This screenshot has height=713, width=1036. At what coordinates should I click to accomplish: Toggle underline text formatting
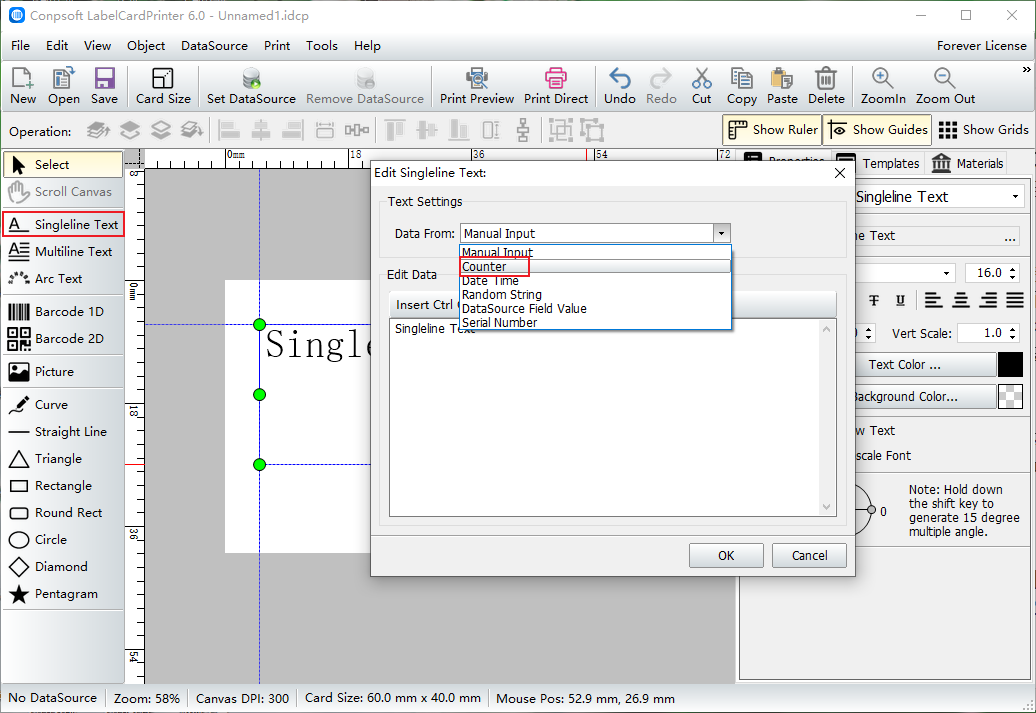[x=900, y=301]
